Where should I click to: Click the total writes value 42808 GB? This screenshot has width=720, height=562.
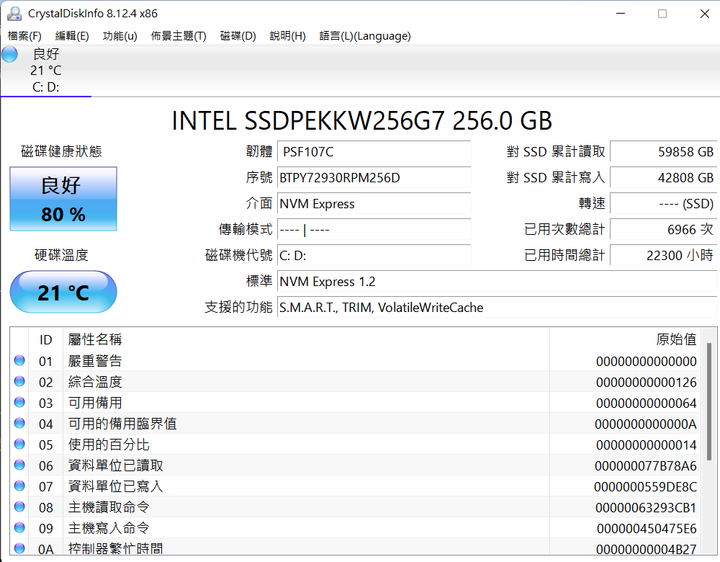coord(664,178)
